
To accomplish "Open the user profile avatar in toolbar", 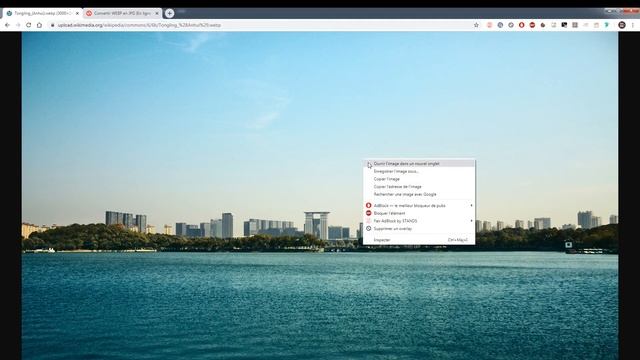I will 622,25.
